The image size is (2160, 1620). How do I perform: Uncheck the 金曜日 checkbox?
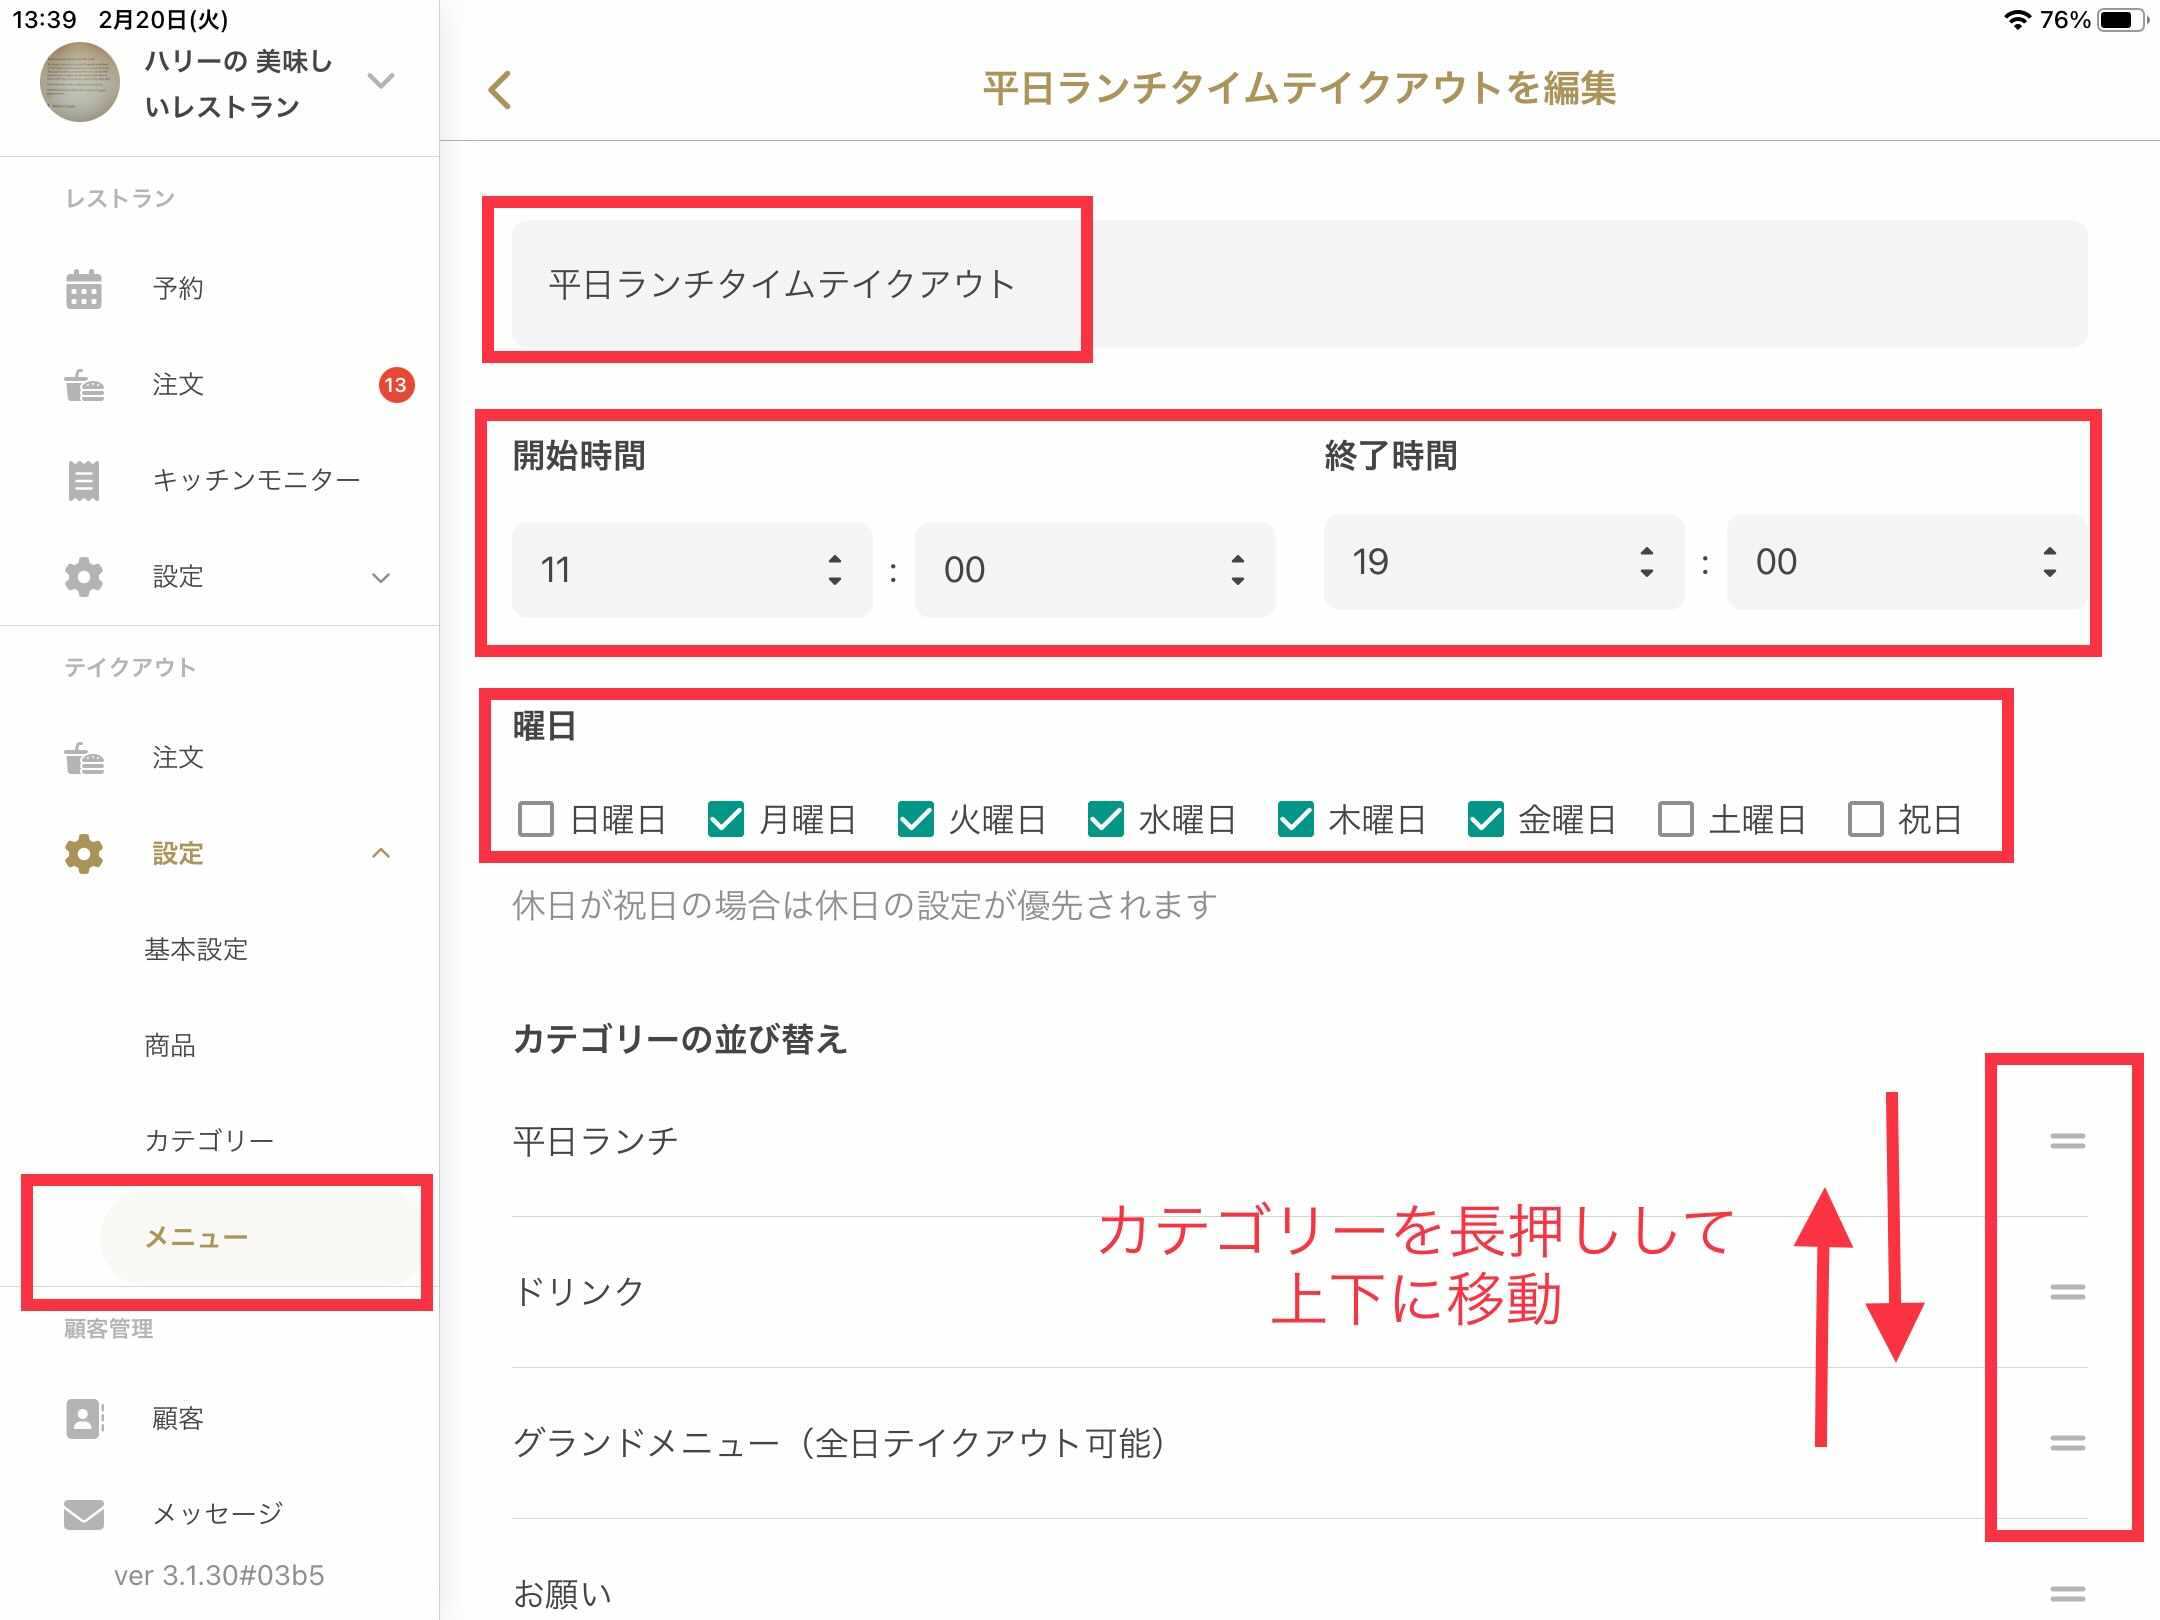point(1486,819)
